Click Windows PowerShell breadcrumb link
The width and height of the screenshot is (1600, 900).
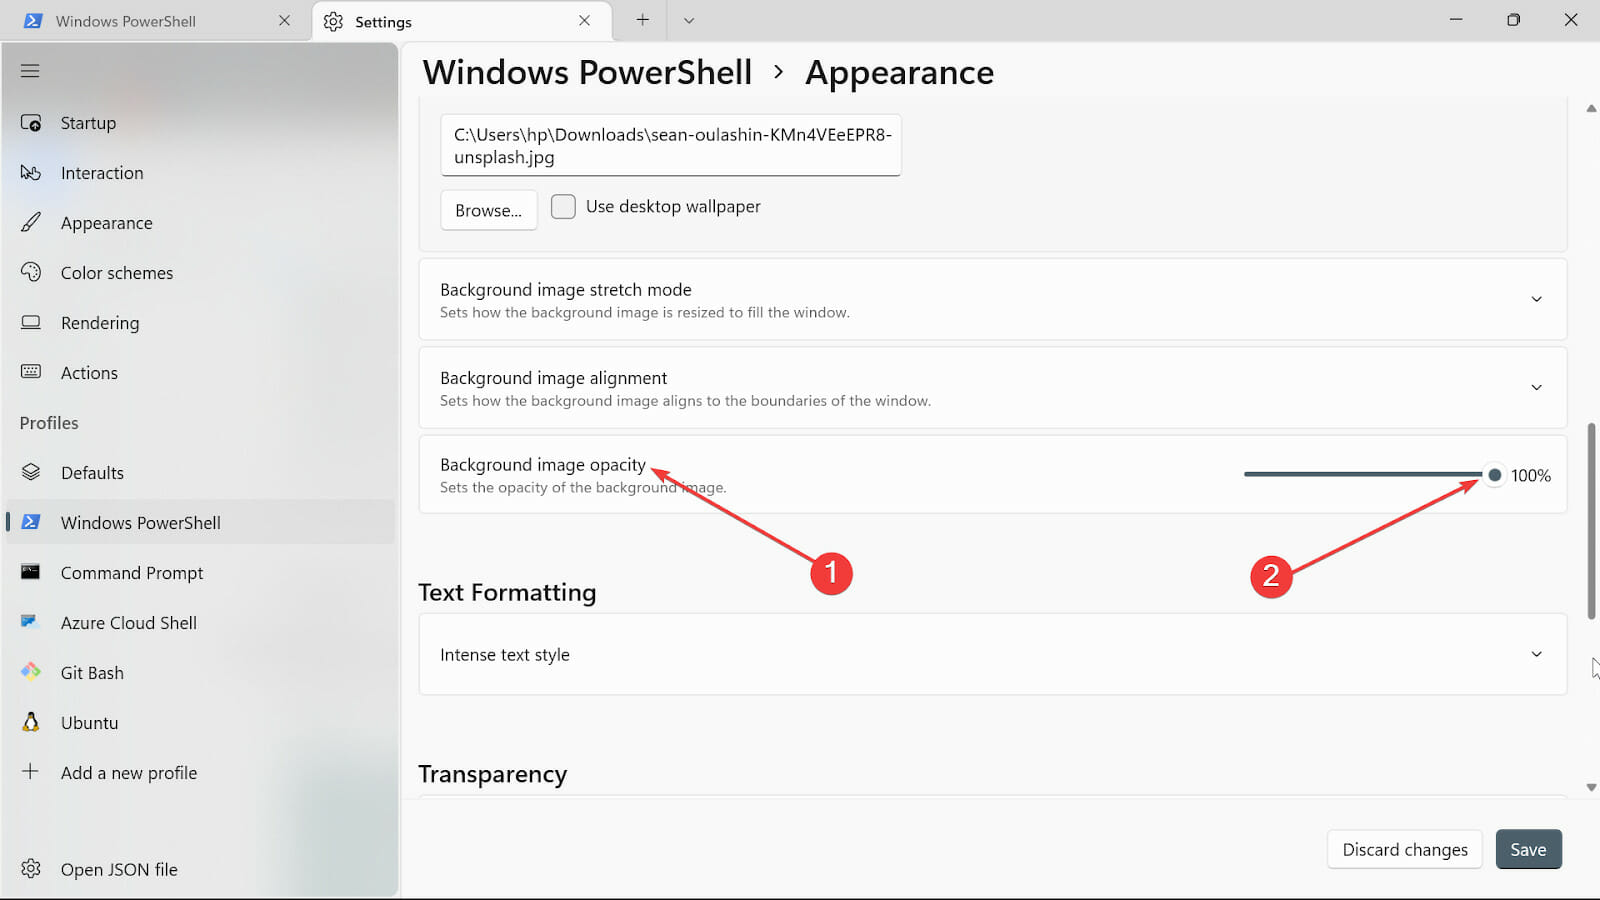click(587, 72)
